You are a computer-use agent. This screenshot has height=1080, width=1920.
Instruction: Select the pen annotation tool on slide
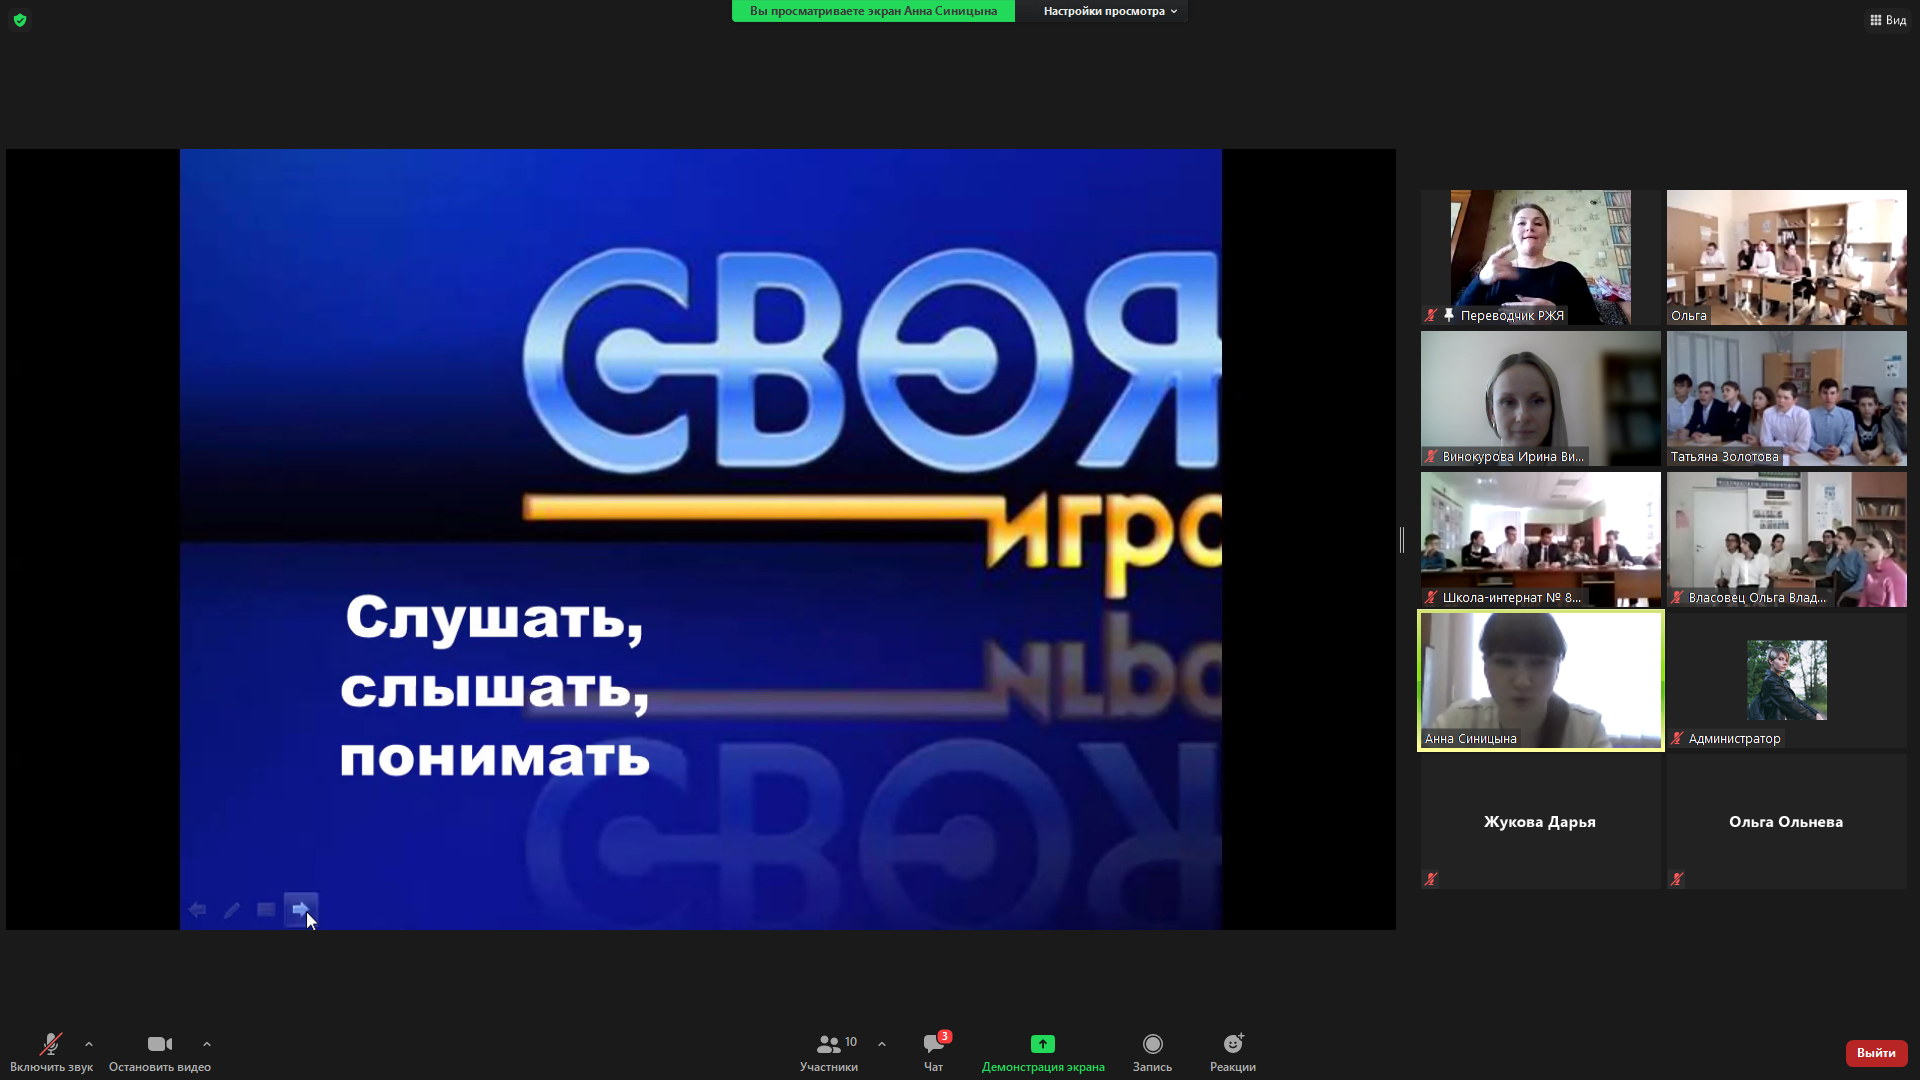point(232,909)
